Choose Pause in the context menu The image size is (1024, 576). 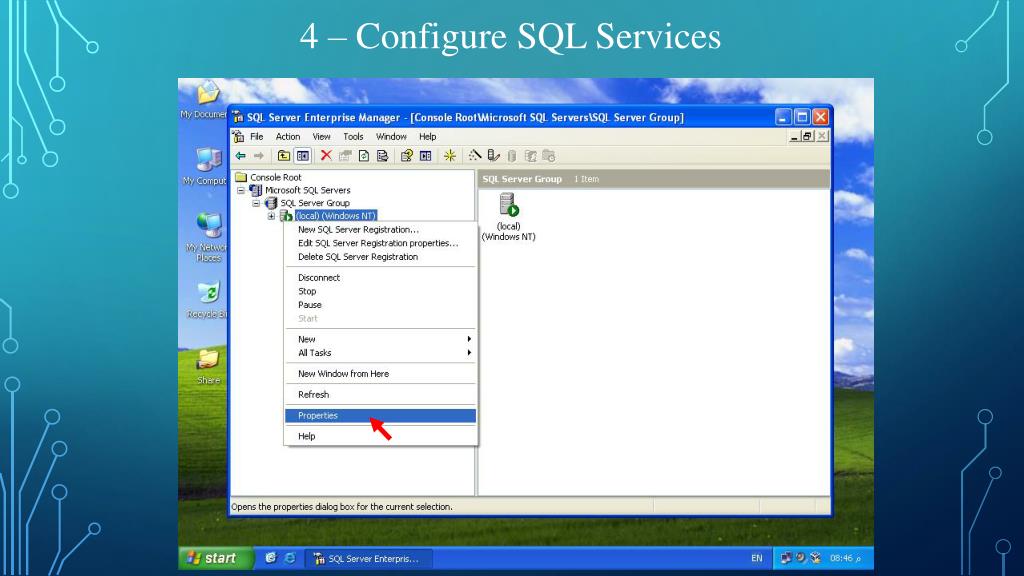tap(380, 305)
